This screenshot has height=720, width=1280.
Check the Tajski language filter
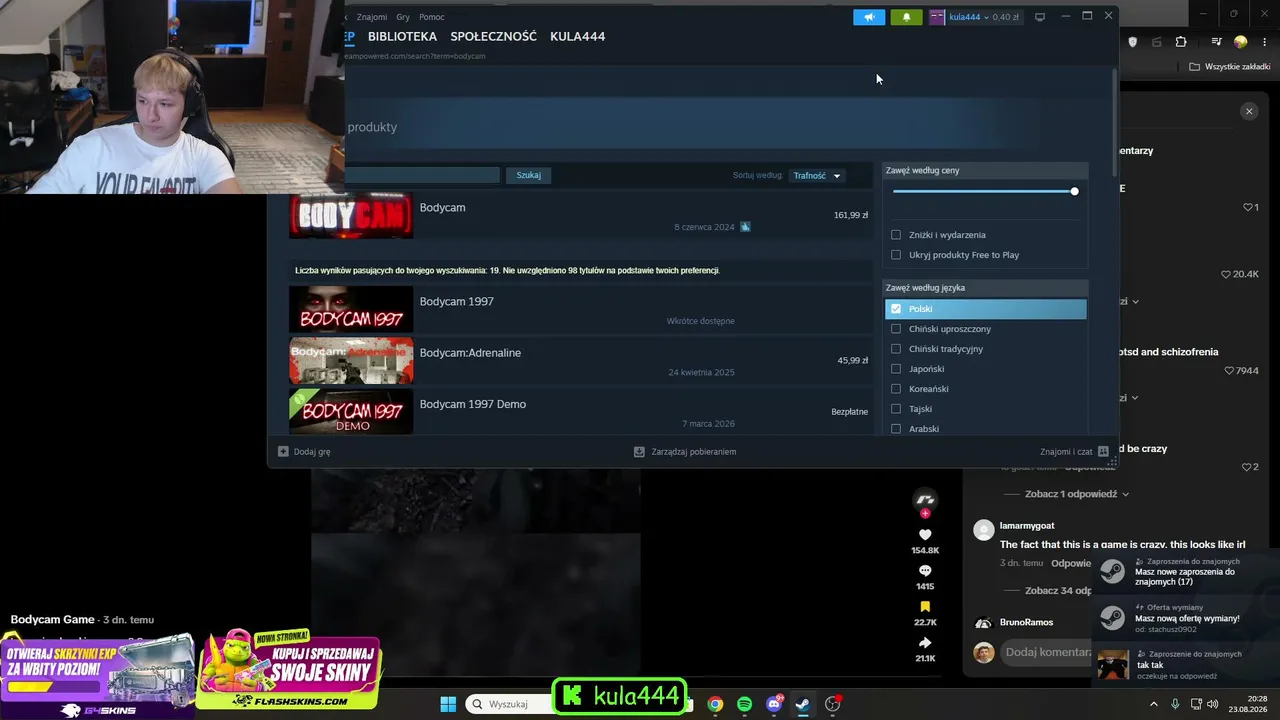(896, 409)
